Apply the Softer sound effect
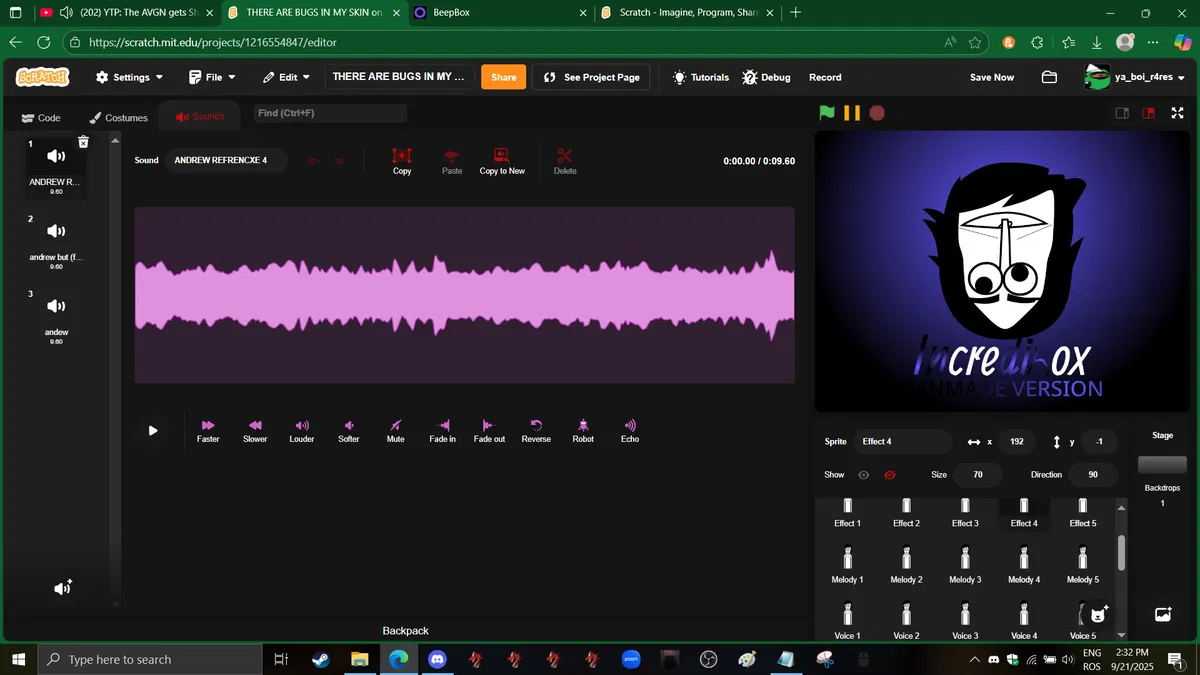Viewport: 1200px width, 675px height. click(x=349, y=431)
